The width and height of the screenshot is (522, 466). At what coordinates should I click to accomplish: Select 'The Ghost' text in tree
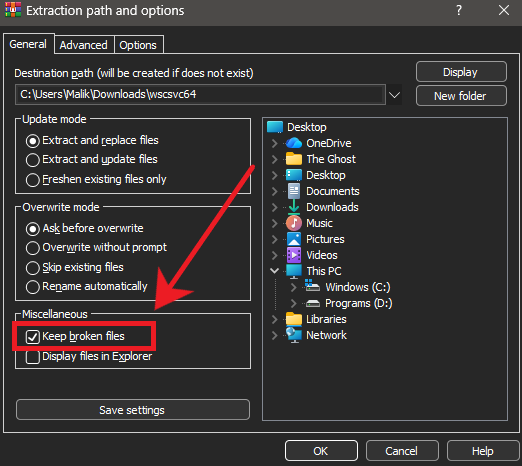(x=331, y=159)
